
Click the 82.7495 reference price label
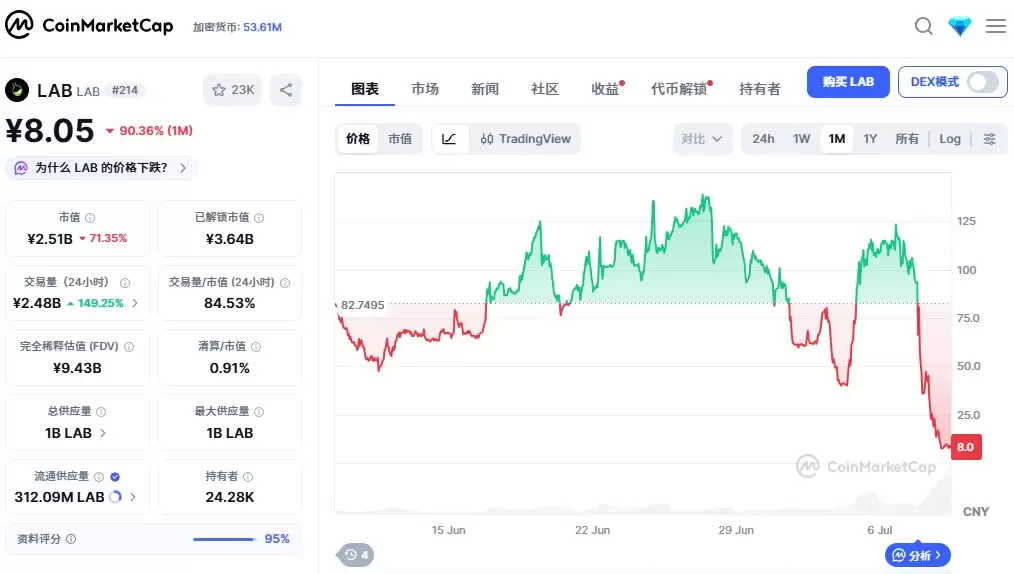[362, 305]
